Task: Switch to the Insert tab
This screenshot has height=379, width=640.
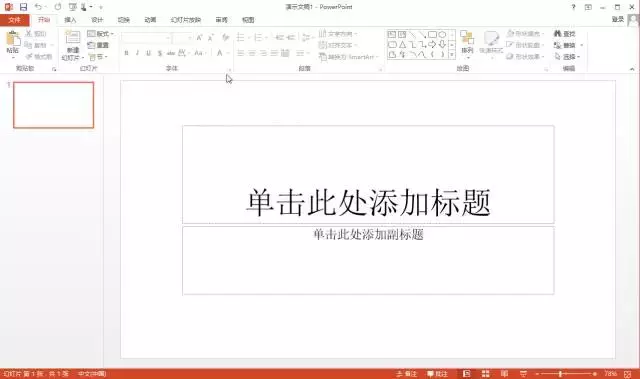Action: click(70, 20)
